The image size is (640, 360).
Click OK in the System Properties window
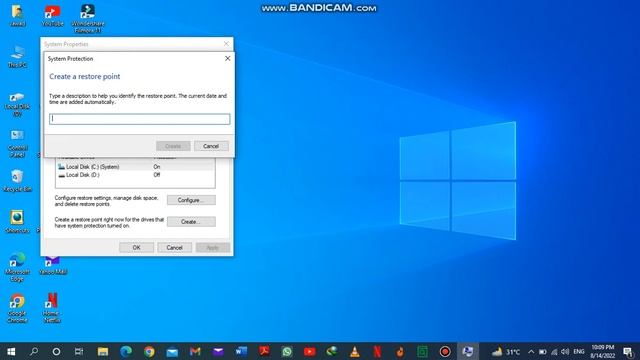click(x=136, y=247)
